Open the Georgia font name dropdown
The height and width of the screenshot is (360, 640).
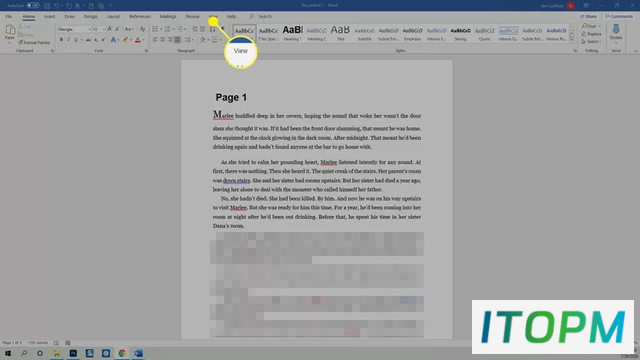[74, 29]
